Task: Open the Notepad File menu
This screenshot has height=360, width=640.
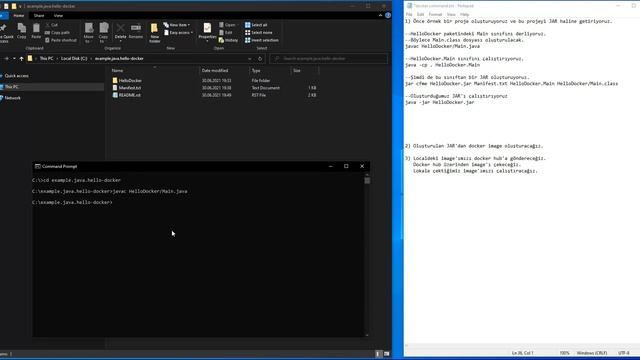Action: pos(409,15)
